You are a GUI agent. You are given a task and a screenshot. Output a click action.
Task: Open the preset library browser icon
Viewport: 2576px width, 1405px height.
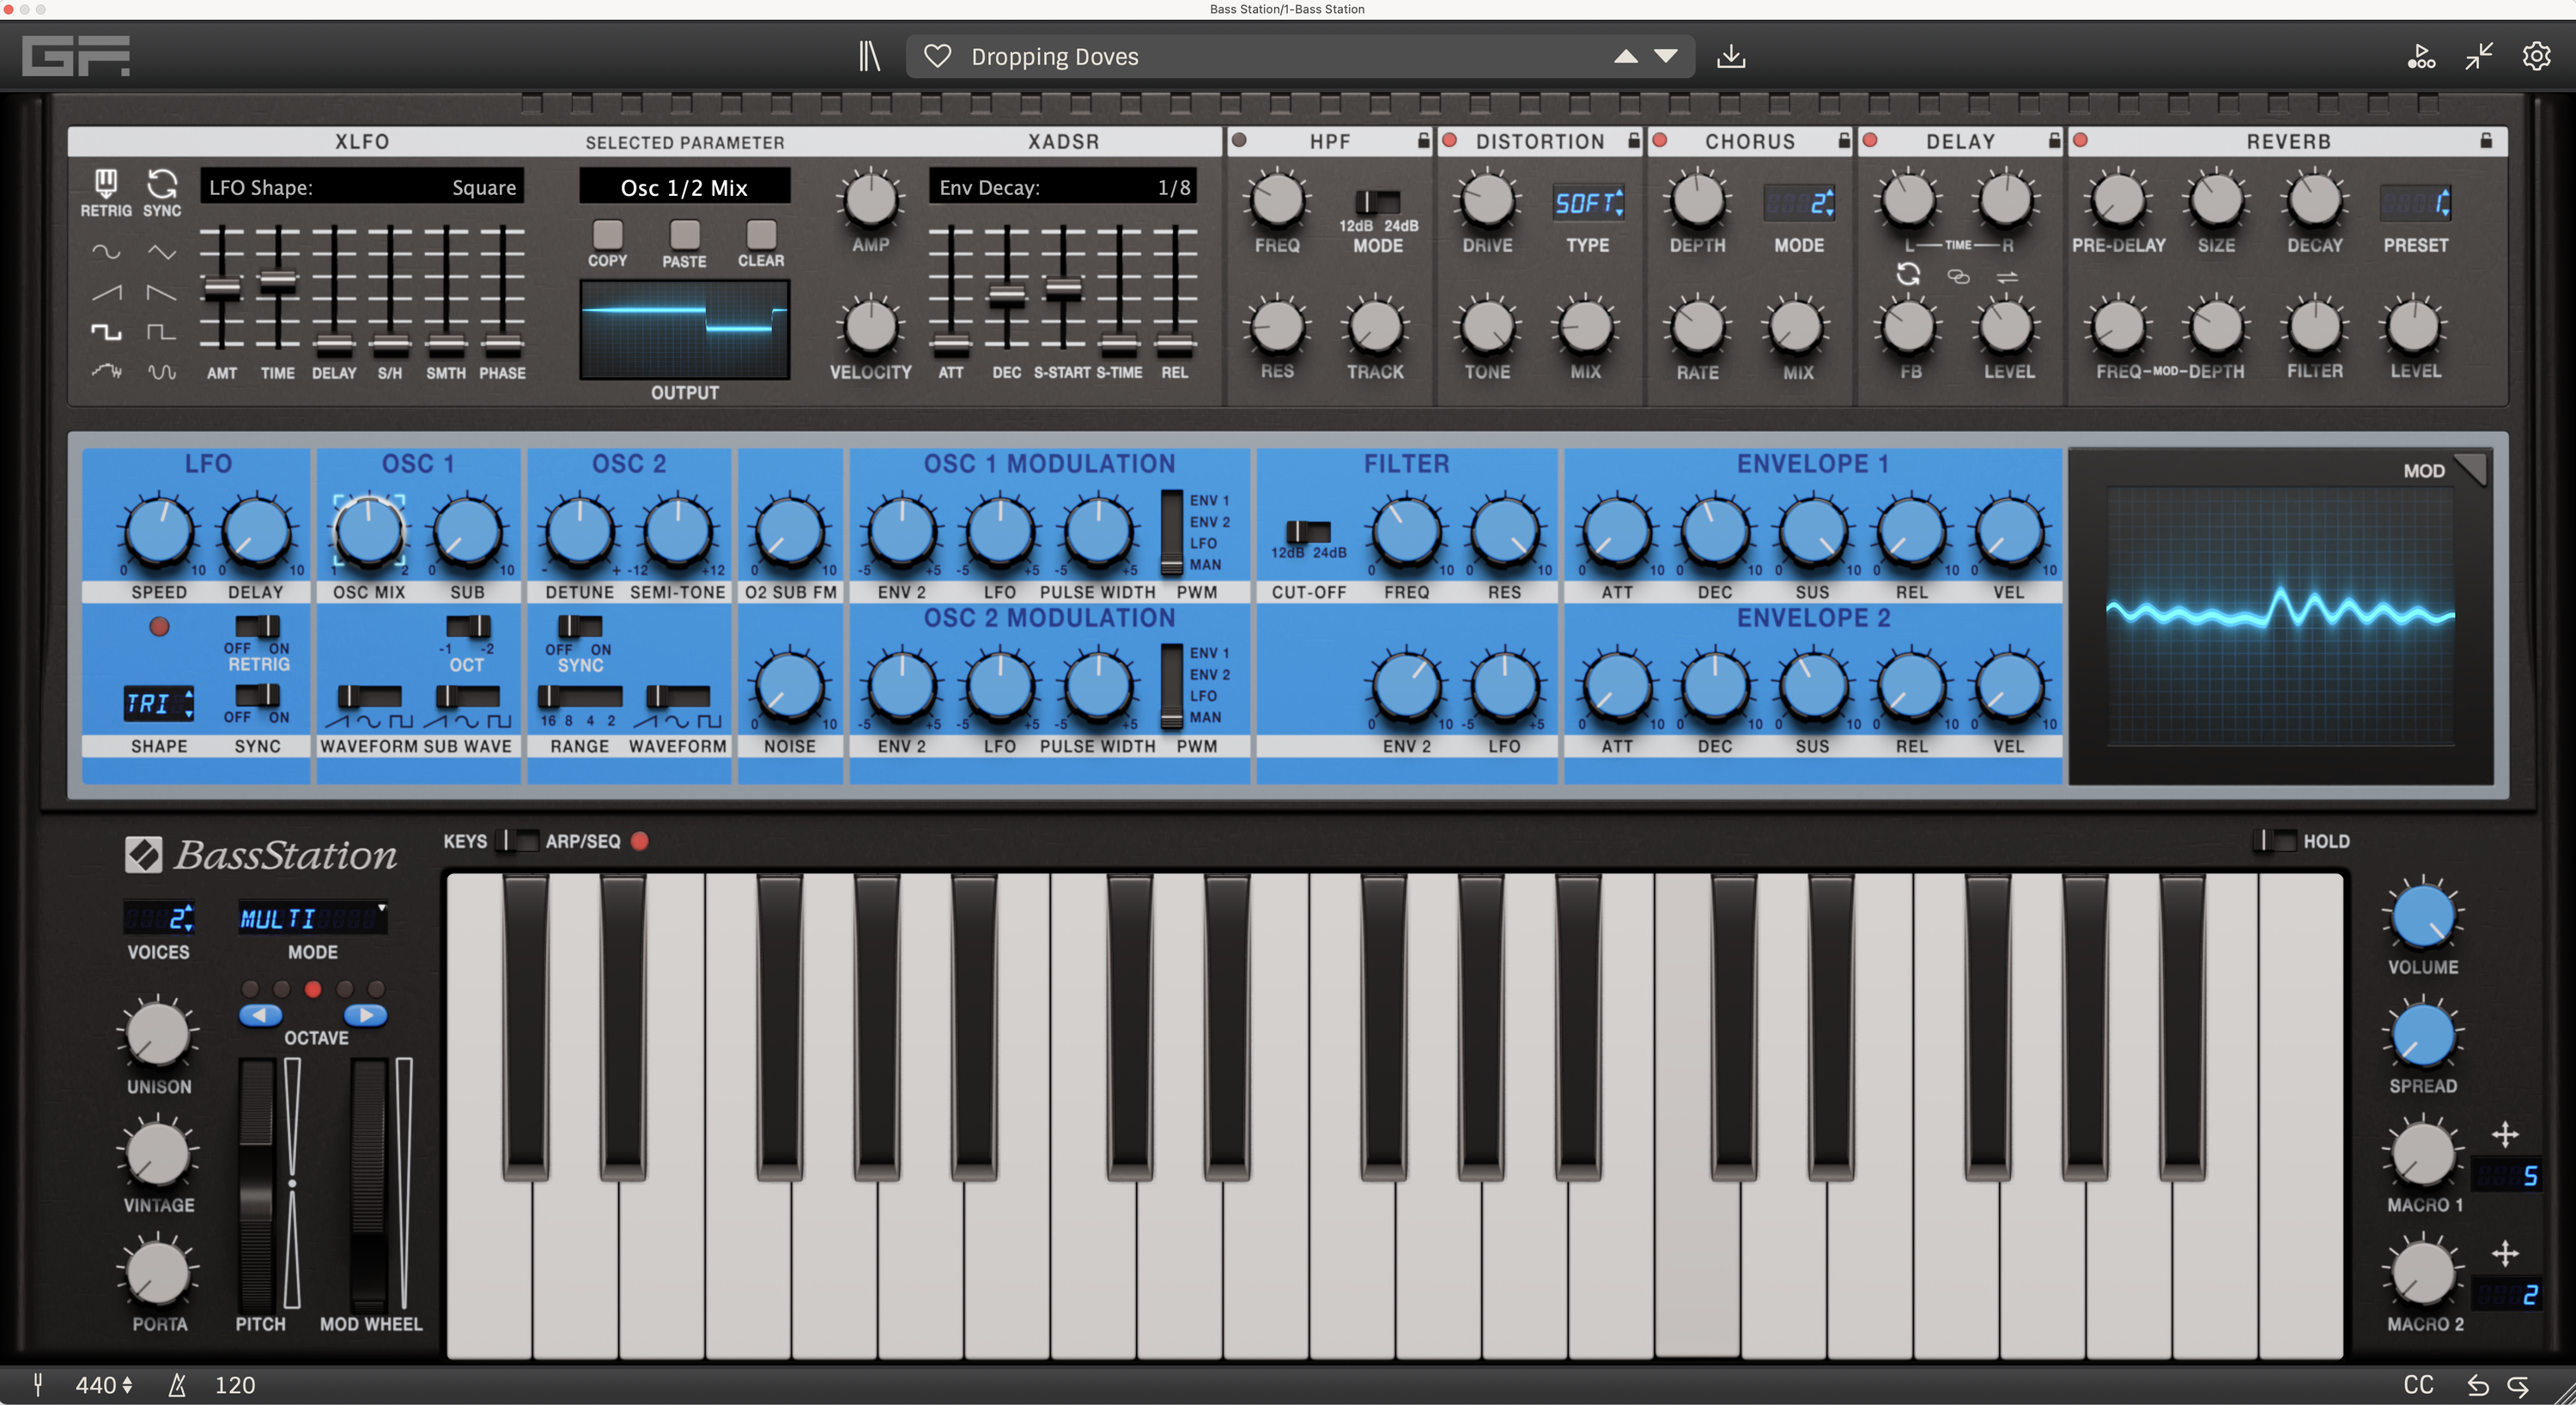(869, 56)
